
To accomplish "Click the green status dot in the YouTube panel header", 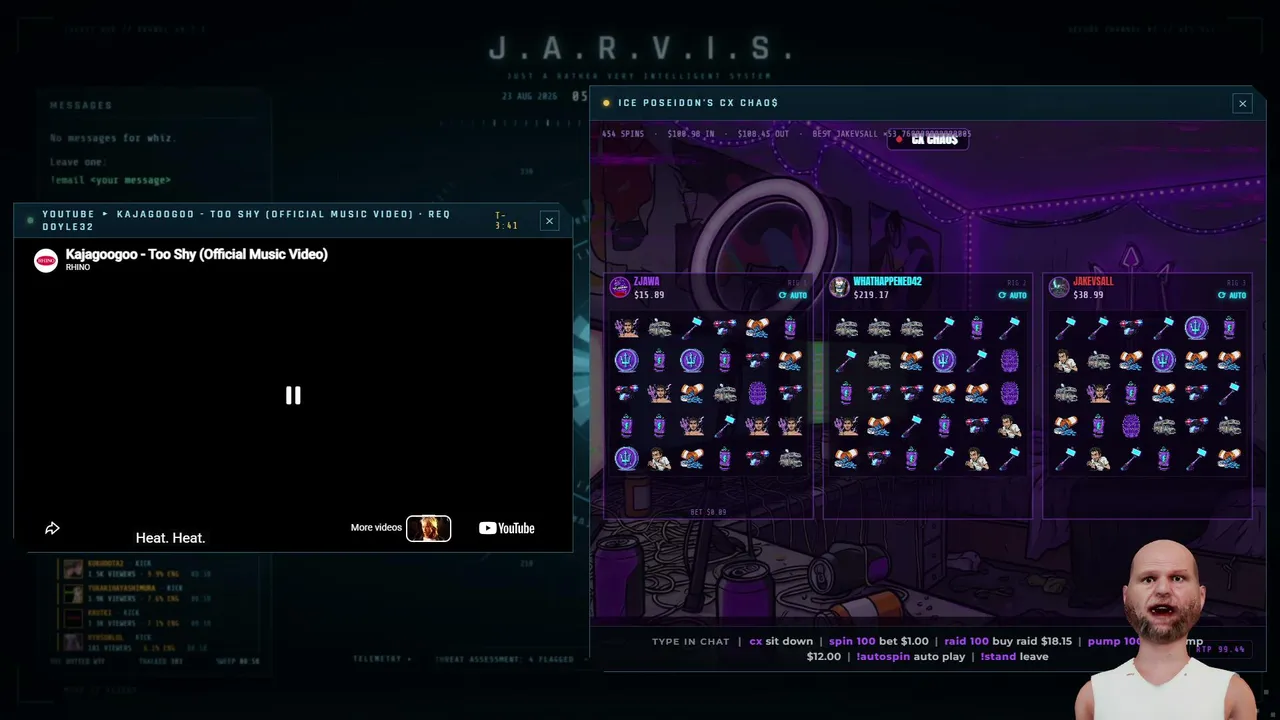I will (30, 220).
